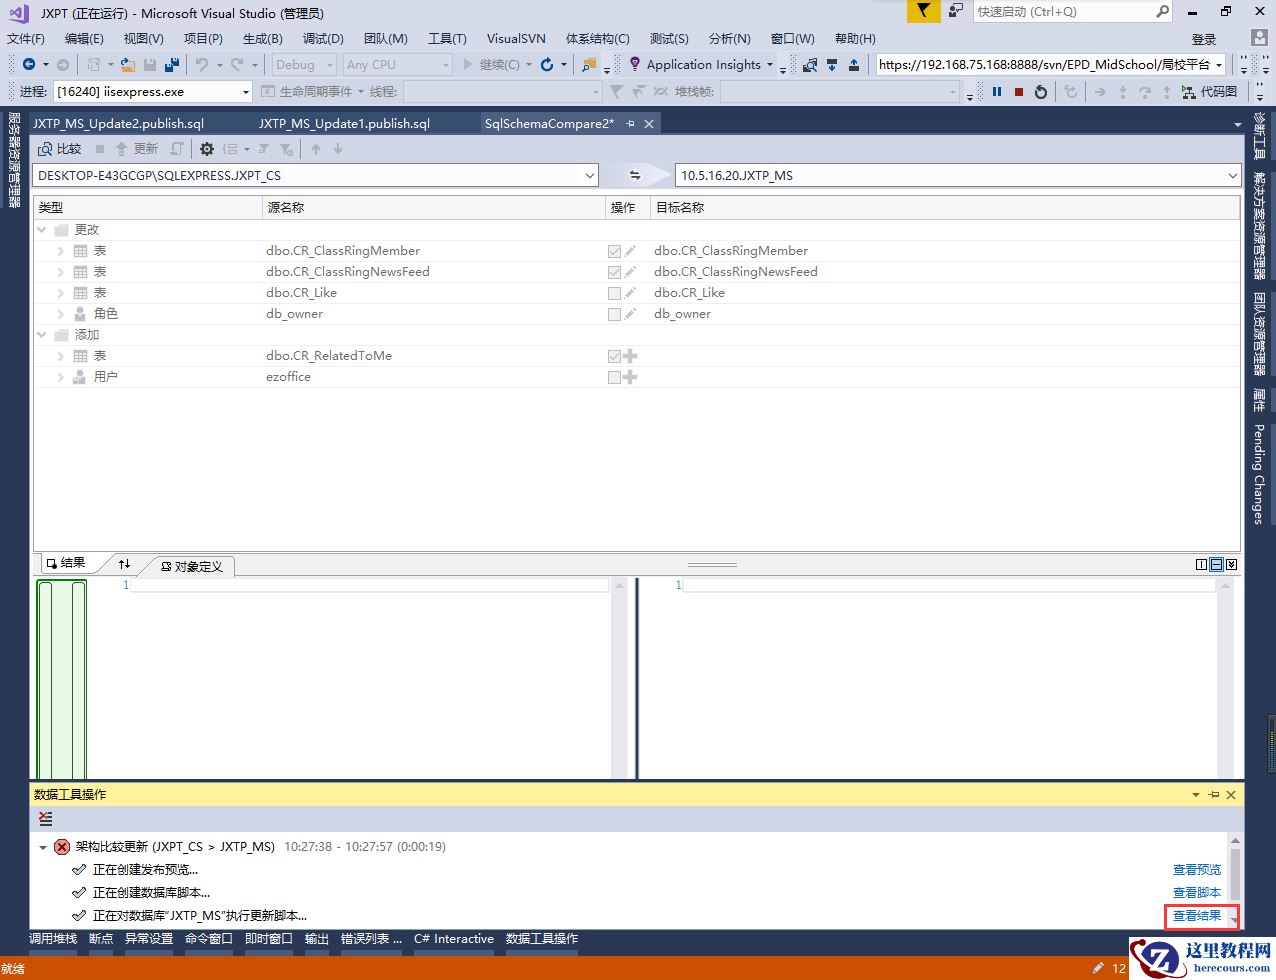
Task: Uncheck the dbo.CR_ClassRingMember action checkbox
Action: pos(614,251)
